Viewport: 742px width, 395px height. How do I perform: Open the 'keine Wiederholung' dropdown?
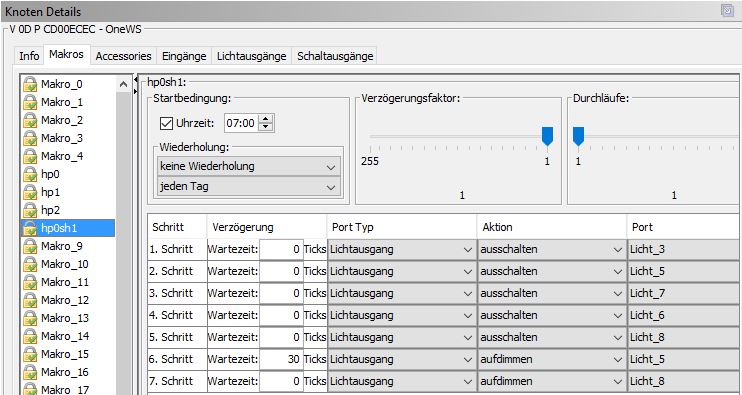(x=249, y=167)
